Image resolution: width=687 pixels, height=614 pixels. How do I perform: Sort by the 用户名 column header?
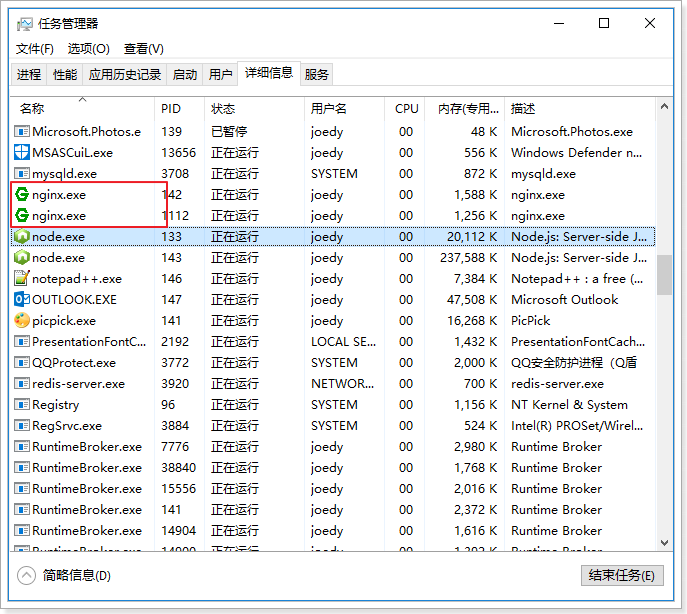click(344, 109)
